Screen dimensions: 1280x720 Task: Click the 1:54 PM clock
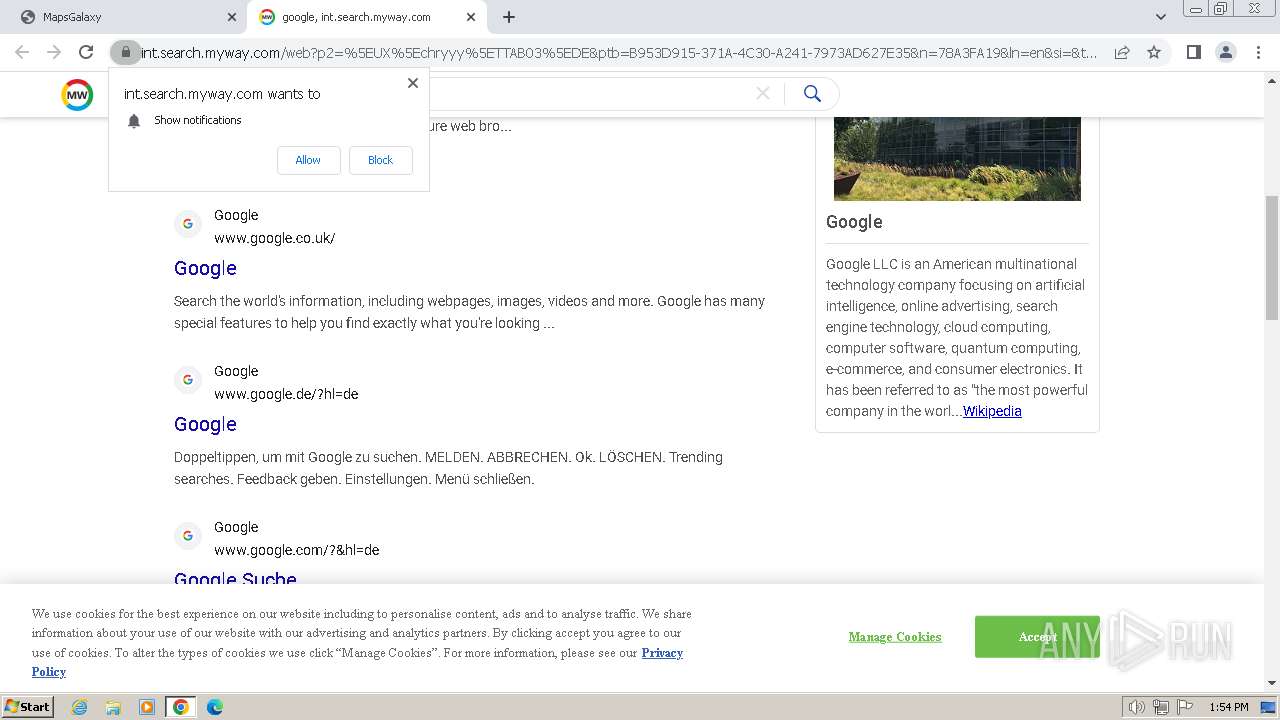(1228, 707)
